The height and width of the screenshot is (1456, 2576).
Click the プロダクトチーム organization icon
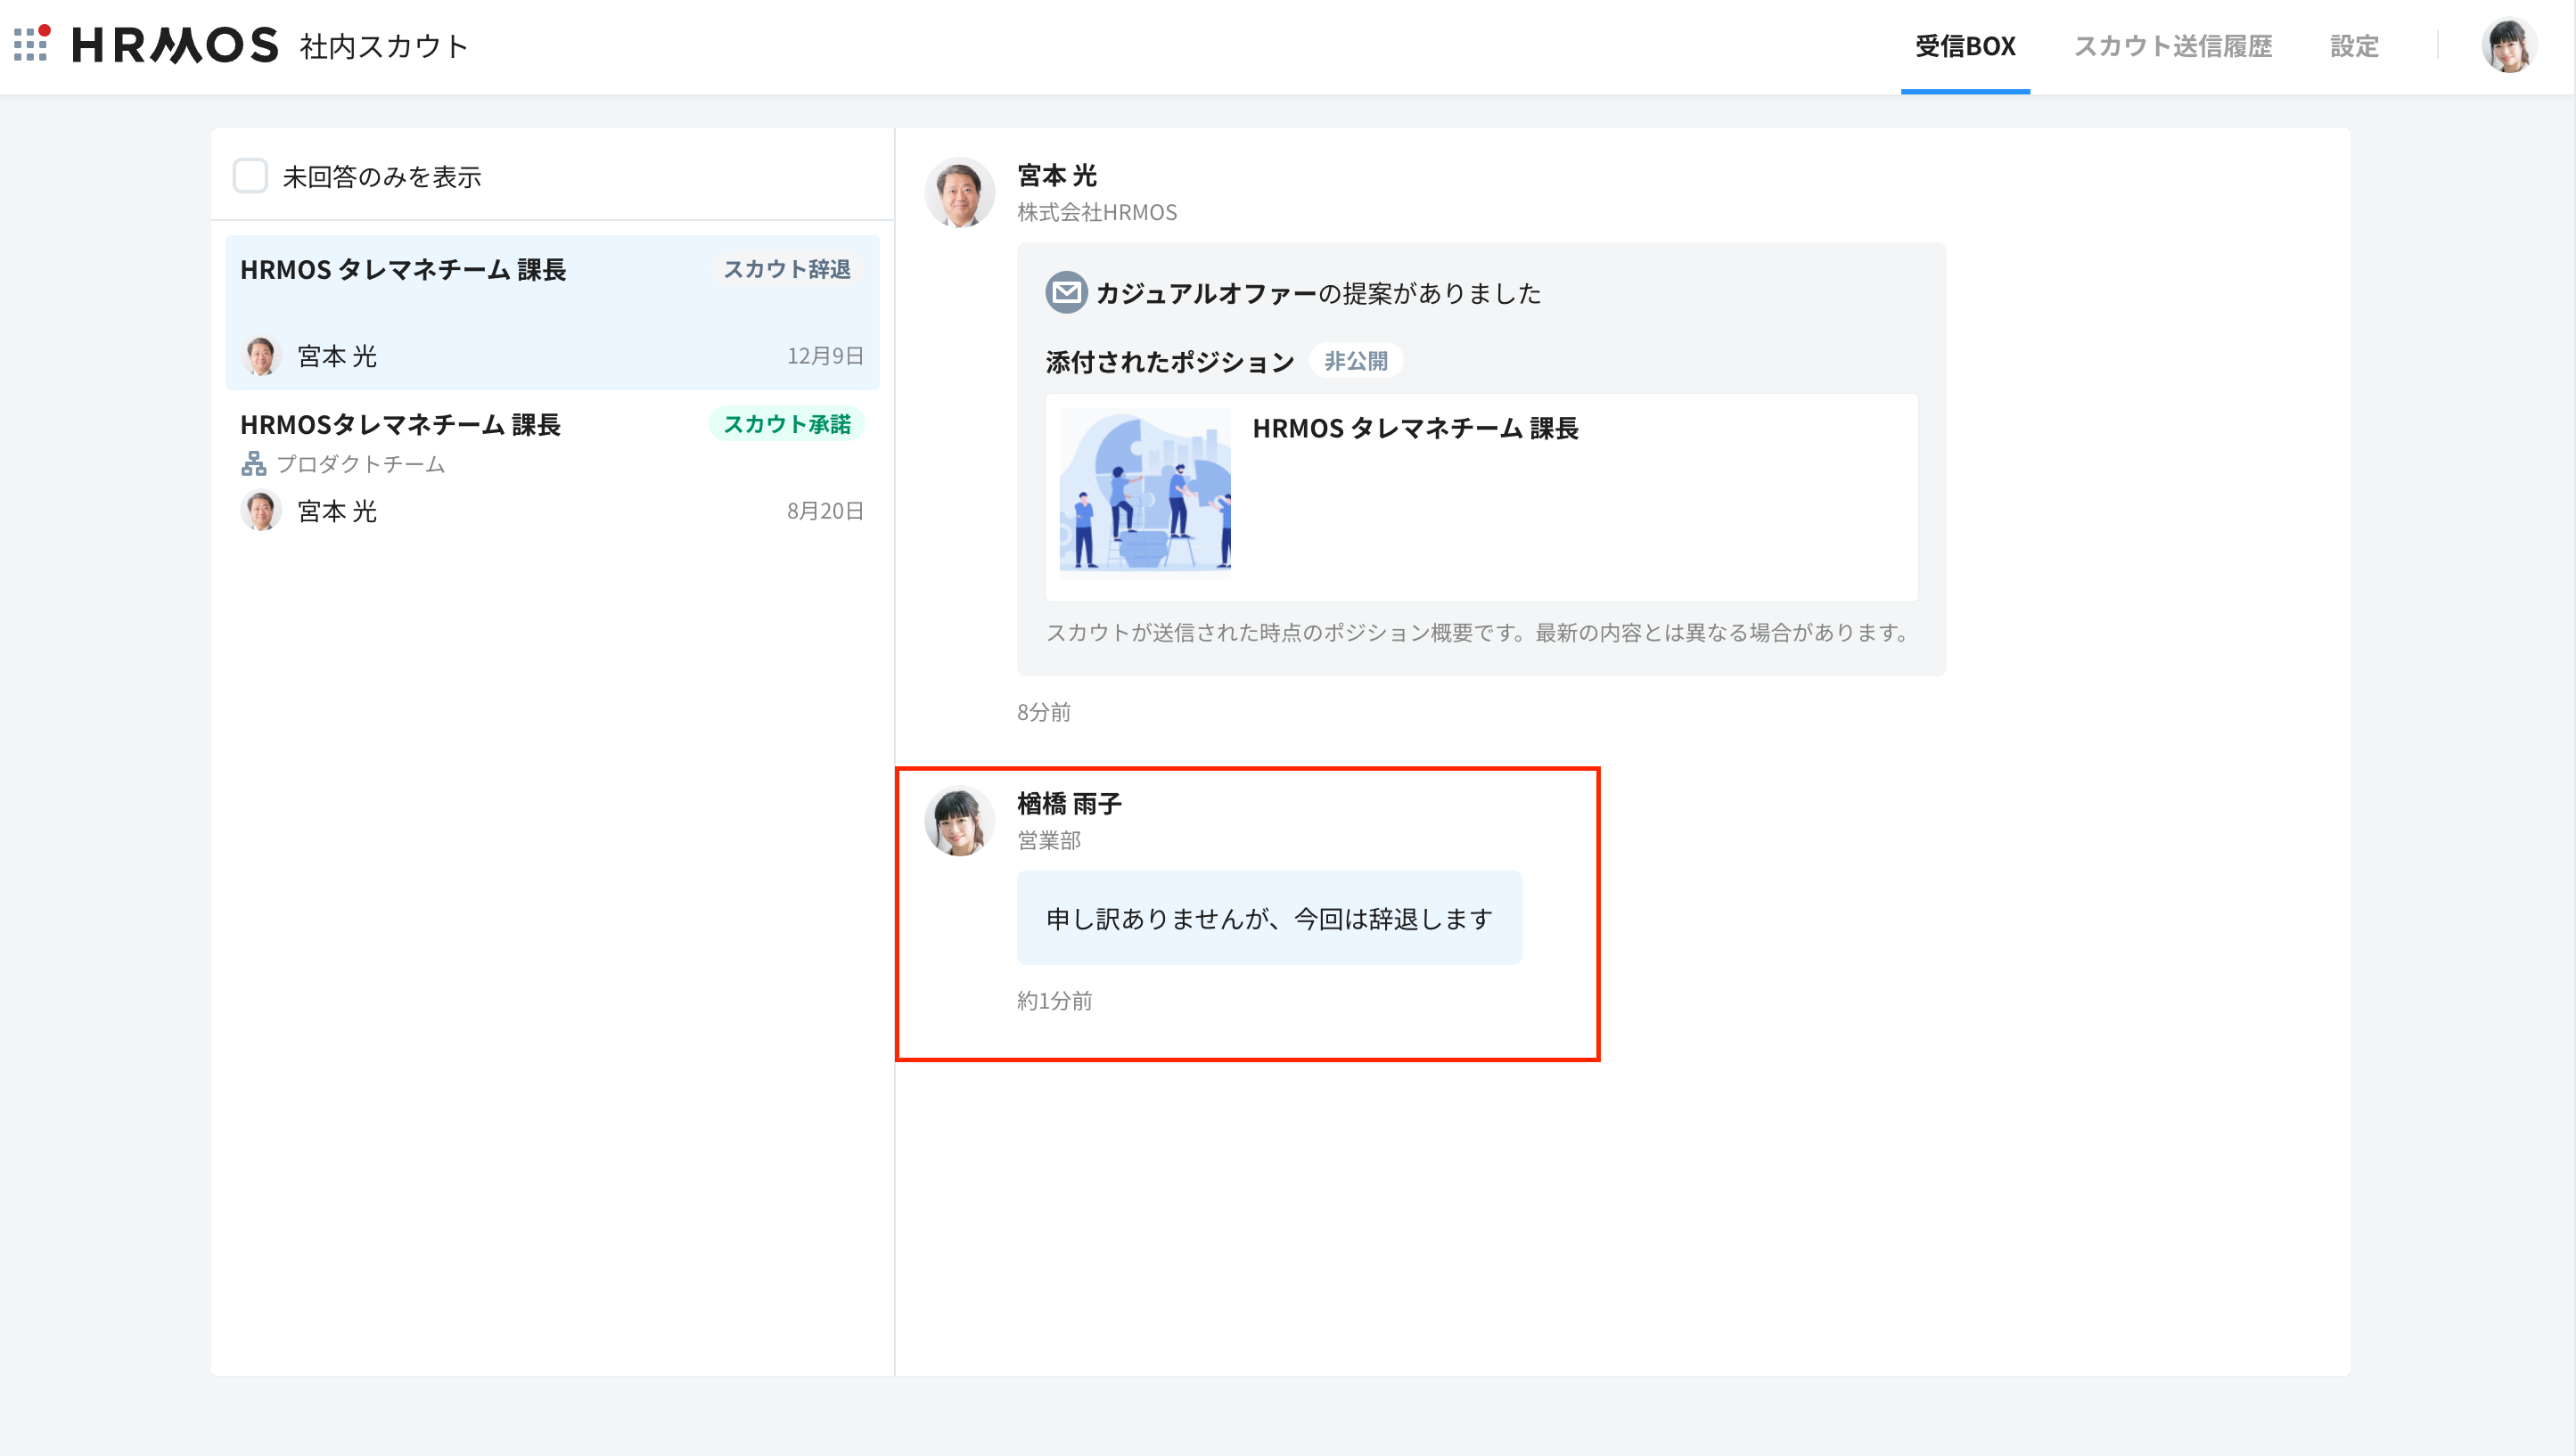pyautogui.click(x=254, y=464)
